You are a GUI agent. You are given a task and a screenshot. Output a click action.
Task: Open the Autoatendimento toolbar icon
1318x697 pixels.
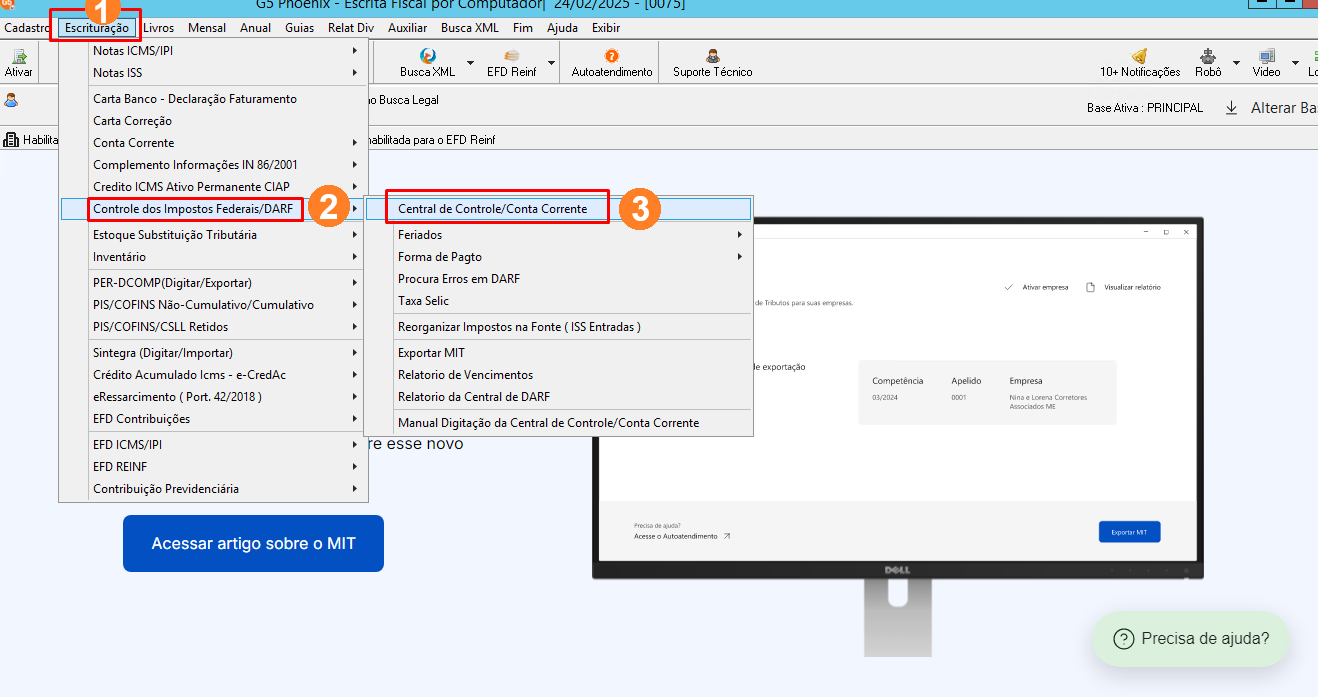coord(611,62)
